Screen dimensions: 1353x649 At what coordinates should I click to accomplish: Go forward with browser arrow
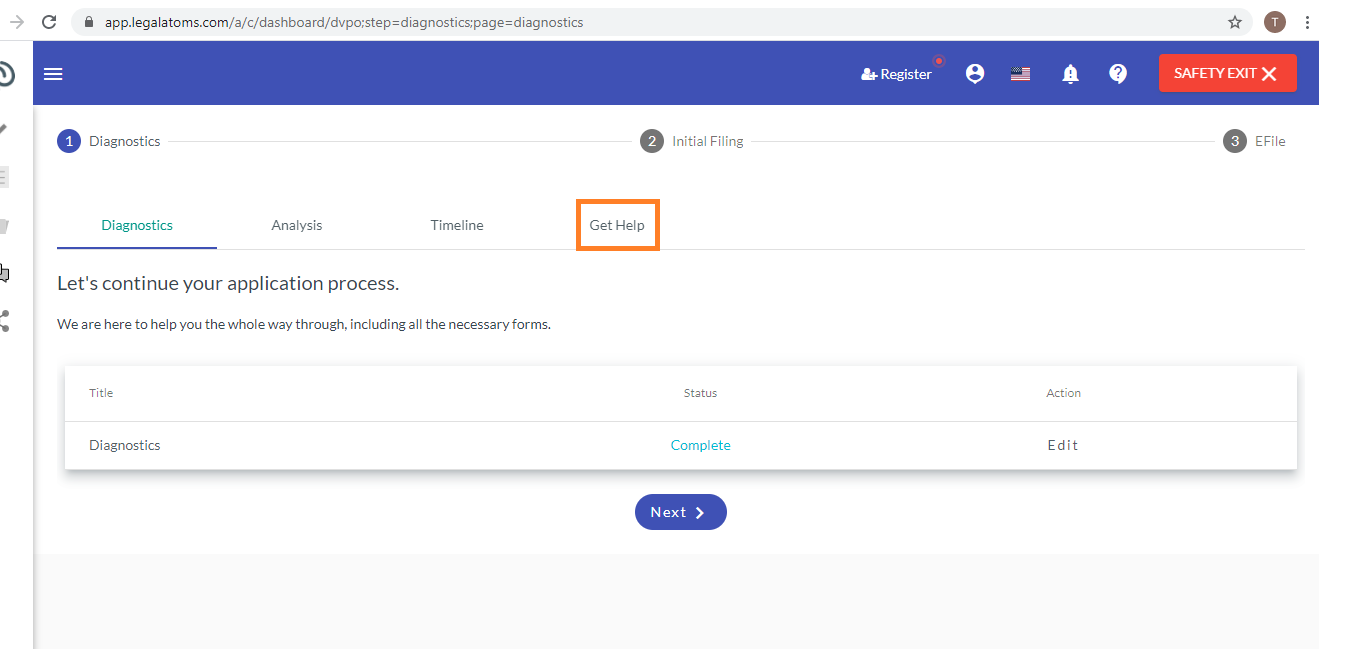(x=15, y=22)
